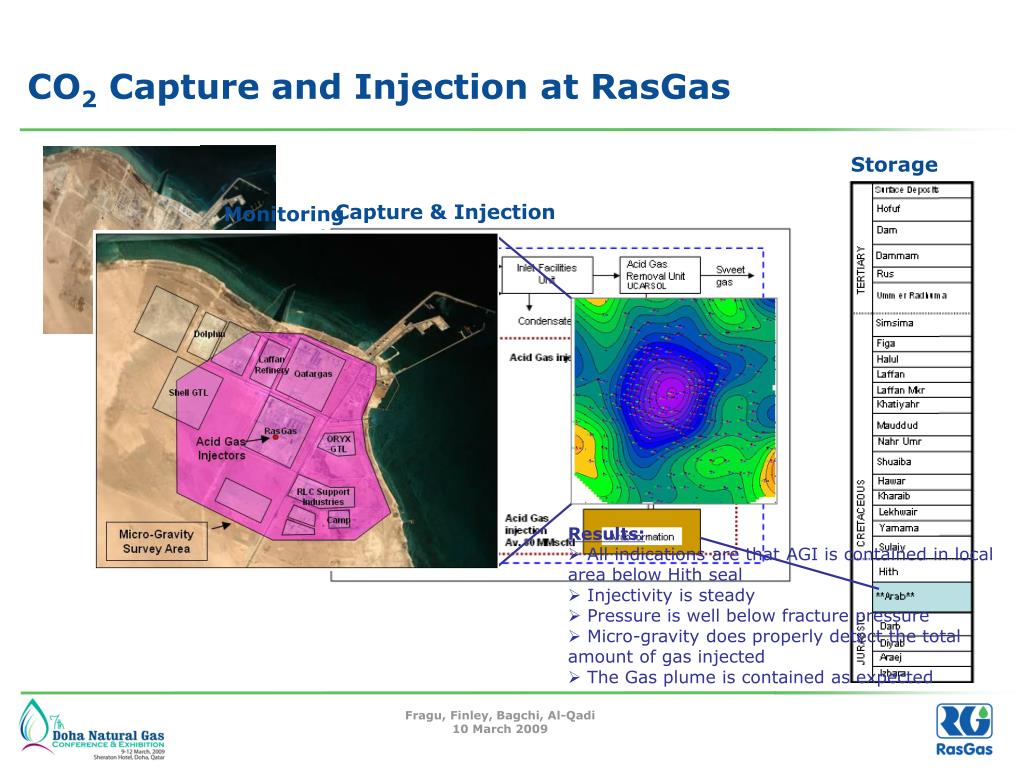Click the Hith seal row
1024x768 pixels.
pyautogui.click(x=922, y=572)
